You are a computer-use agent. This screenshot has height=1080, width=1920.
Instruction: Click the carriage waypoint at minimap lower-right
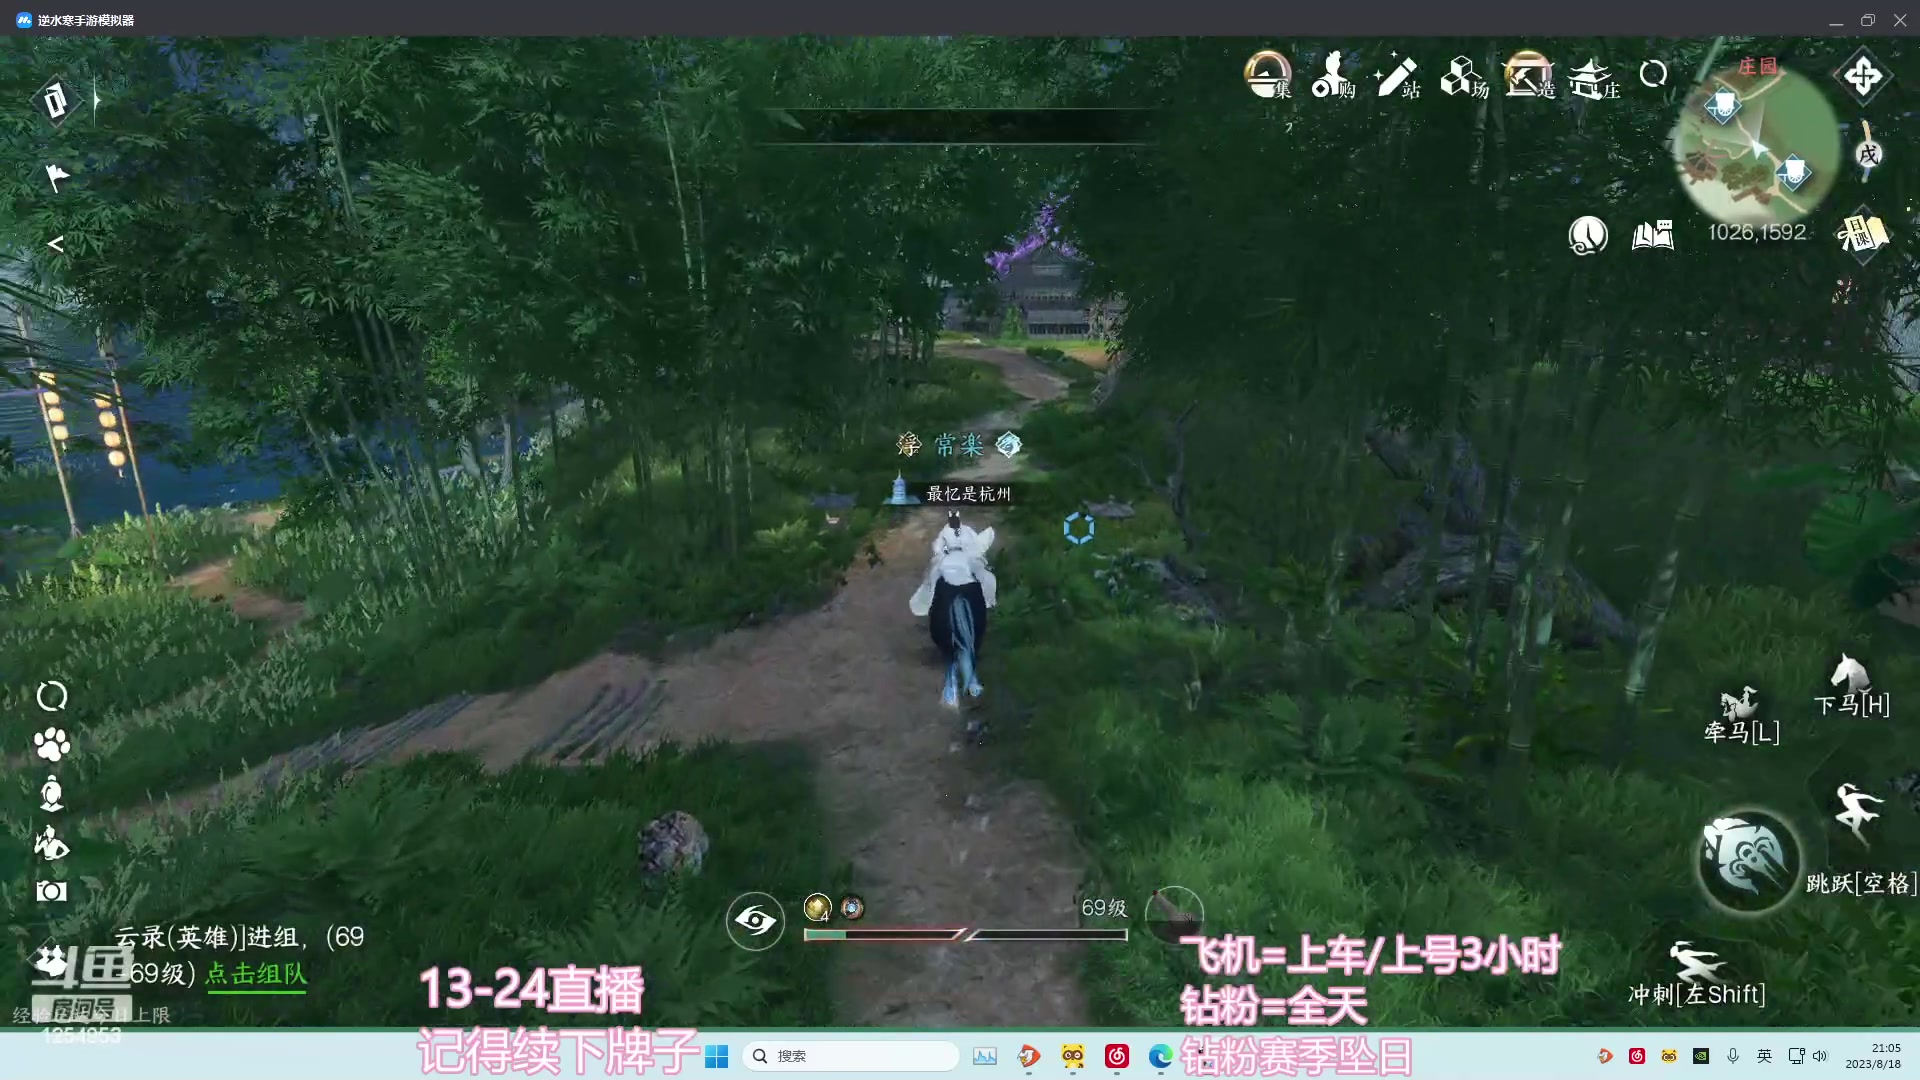click(x=1793, y=172)
